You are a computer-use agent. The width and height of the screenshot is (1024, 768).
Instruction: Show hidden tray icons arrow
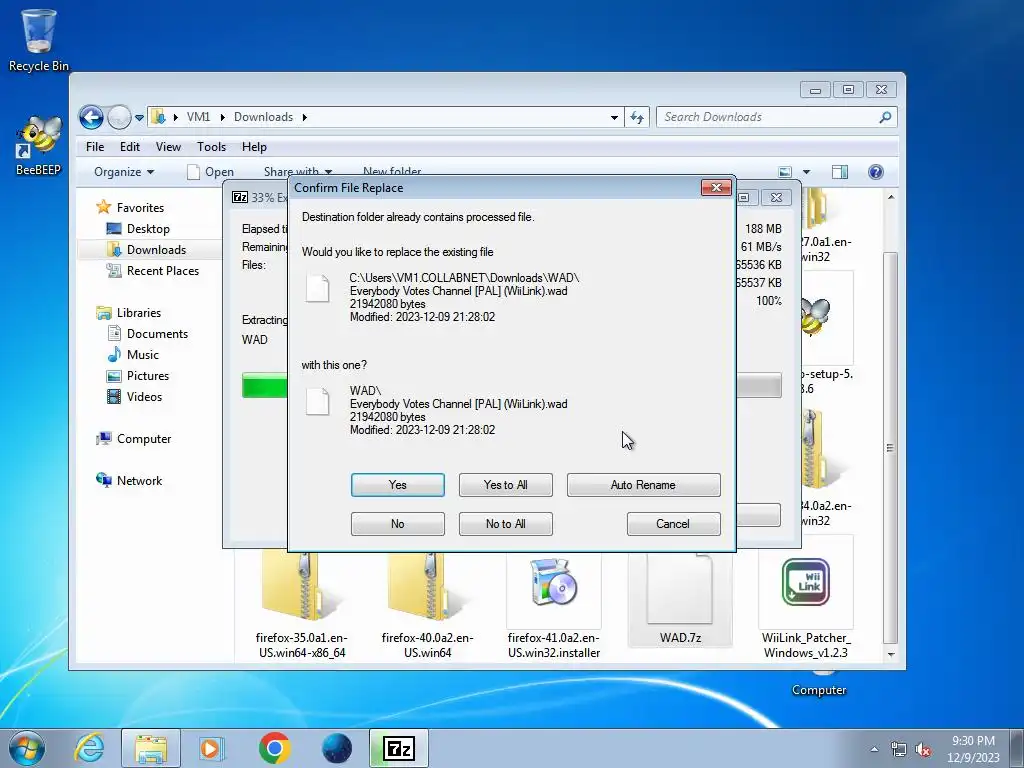(874, 749)
